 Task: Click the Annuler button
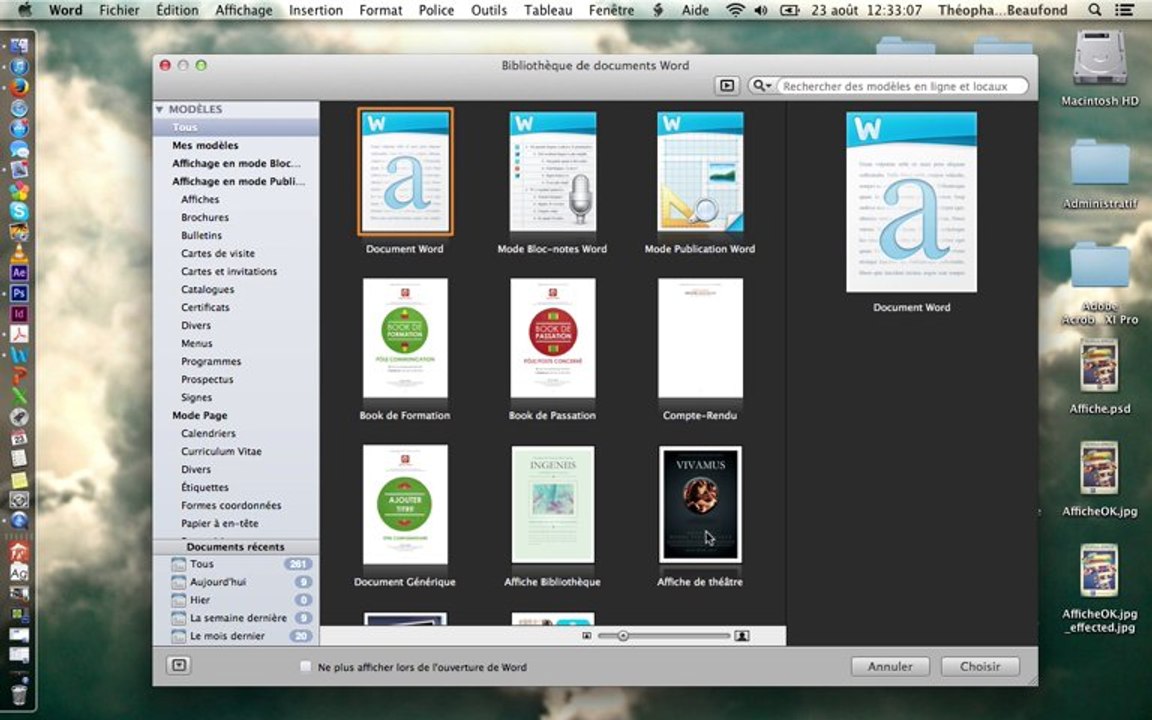(x=890, y=666)
